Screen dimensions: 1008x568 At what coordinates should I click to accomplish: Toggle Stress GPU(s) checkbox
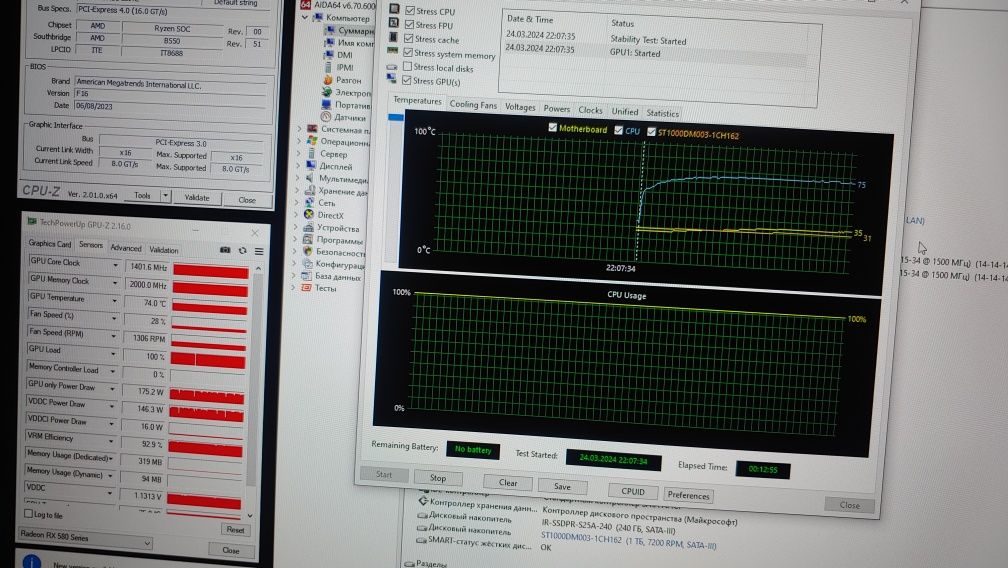[x=406, y=80]
